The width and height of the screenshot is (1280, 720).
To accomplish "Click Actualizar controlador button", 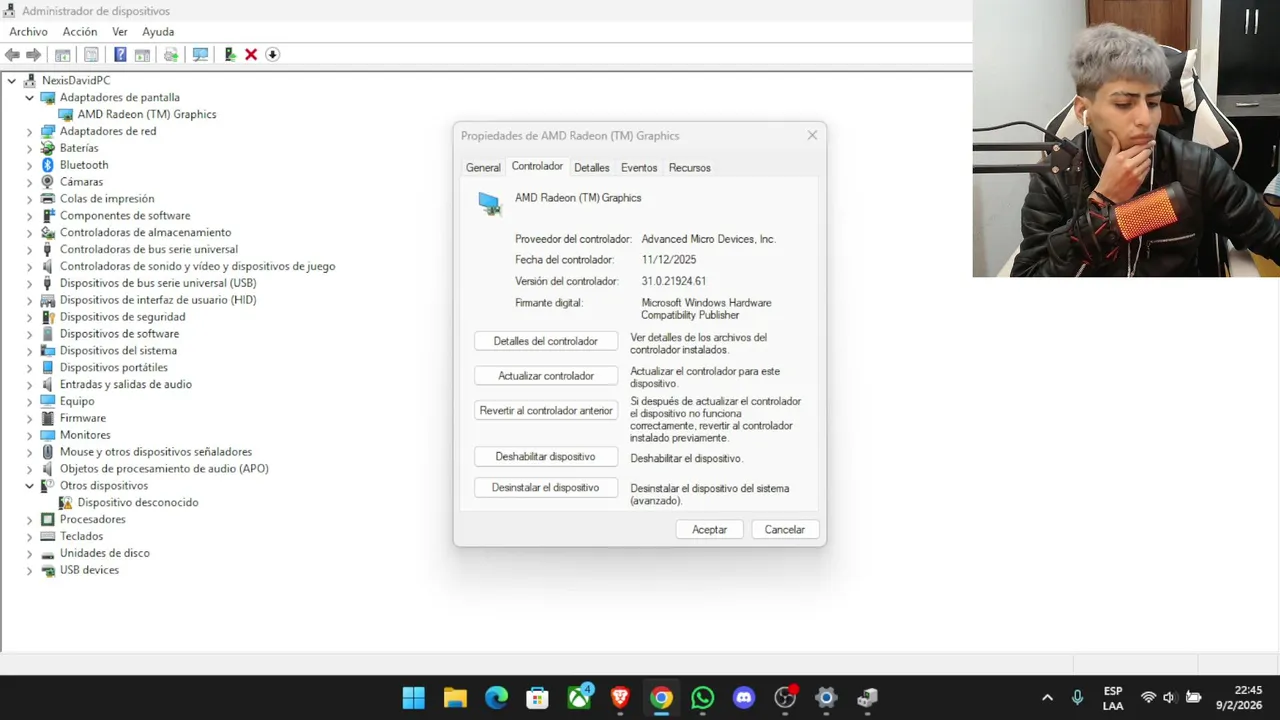I will [x=546, y=376].
